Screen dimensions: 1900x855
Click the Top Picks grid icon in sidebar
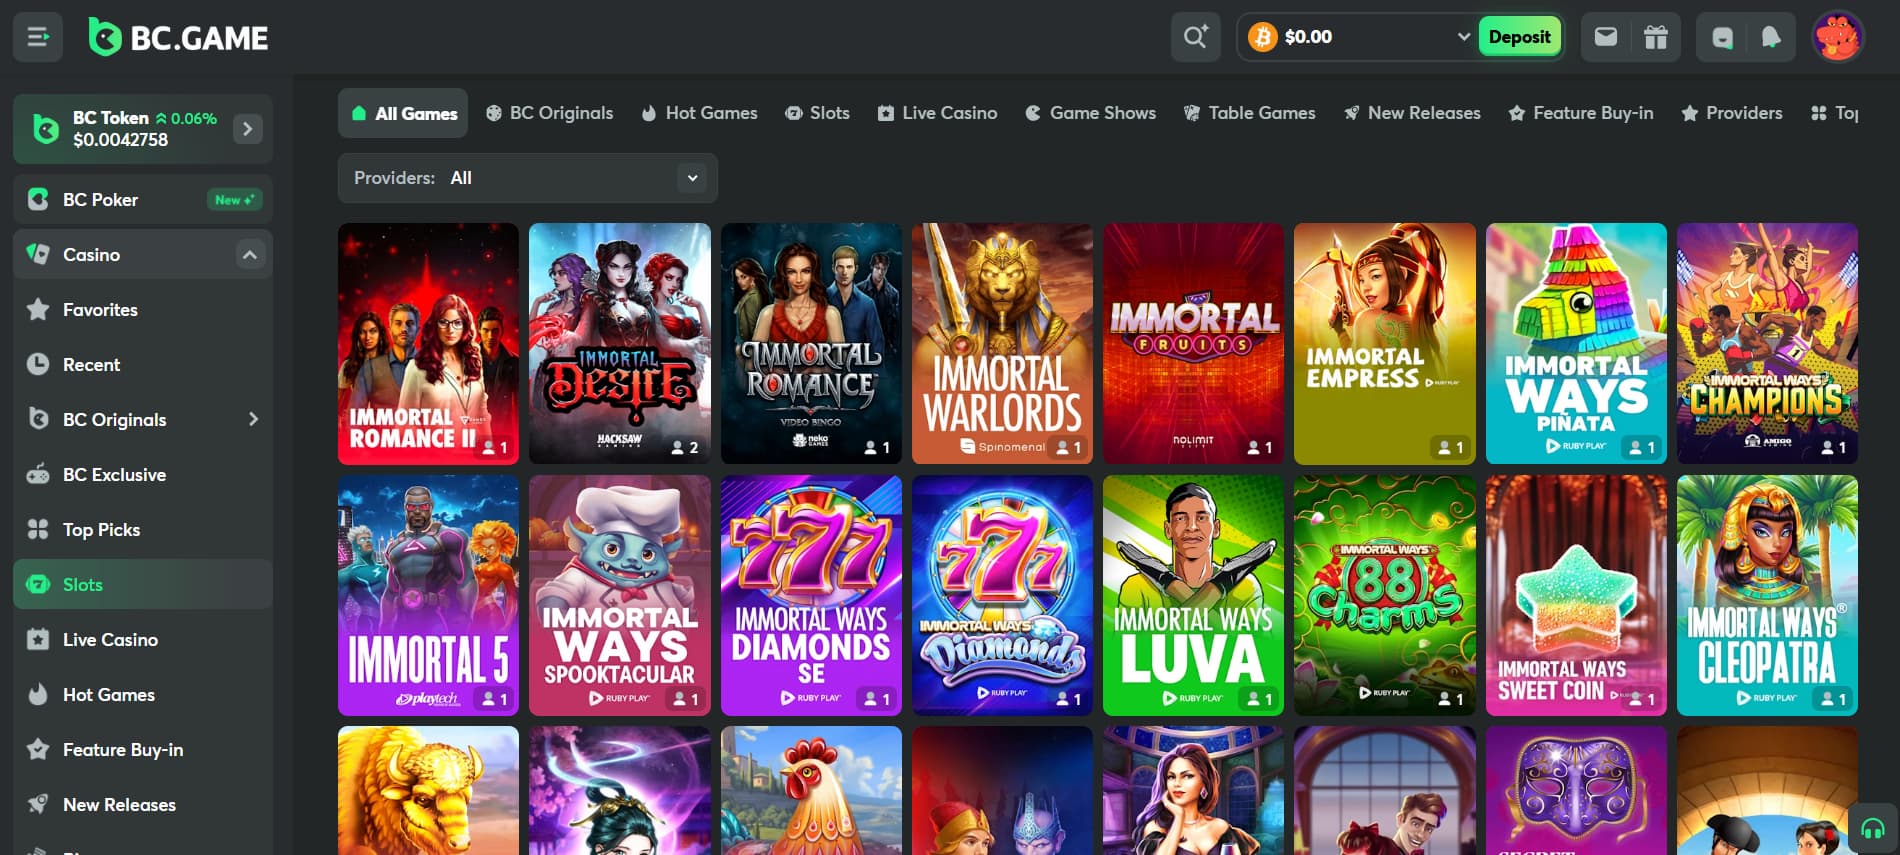coord(38,530)
